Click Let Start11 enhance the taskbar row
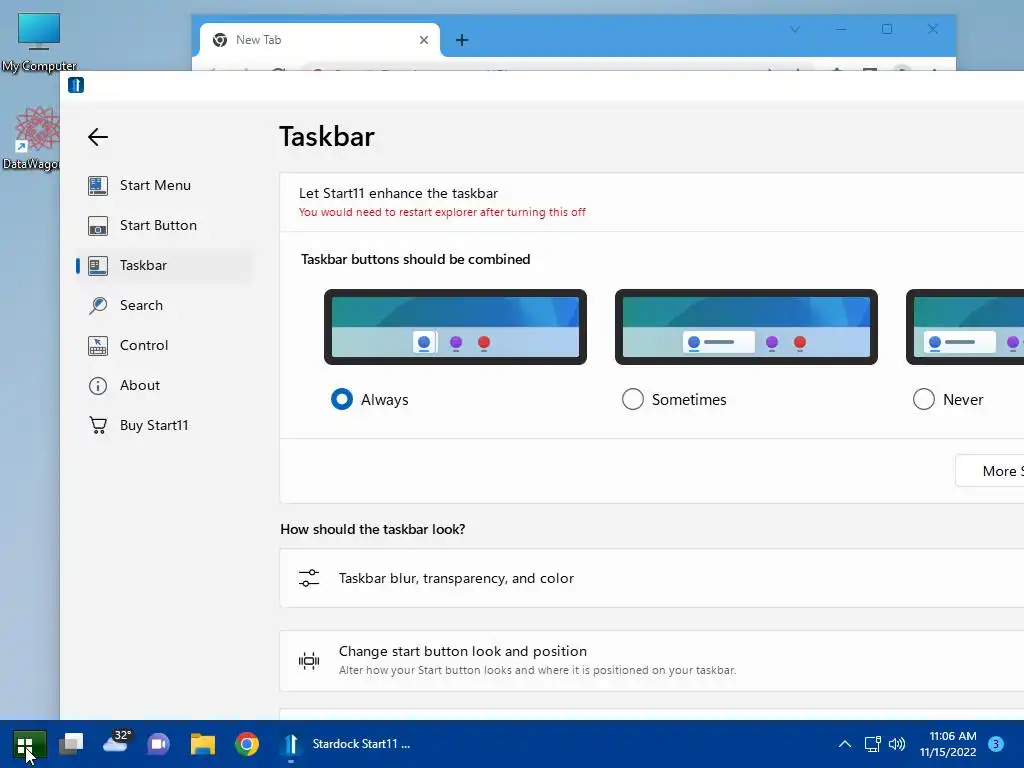The height and width of the screenshot is (768, 1024). pyautogui.click(x=652, y=202)
